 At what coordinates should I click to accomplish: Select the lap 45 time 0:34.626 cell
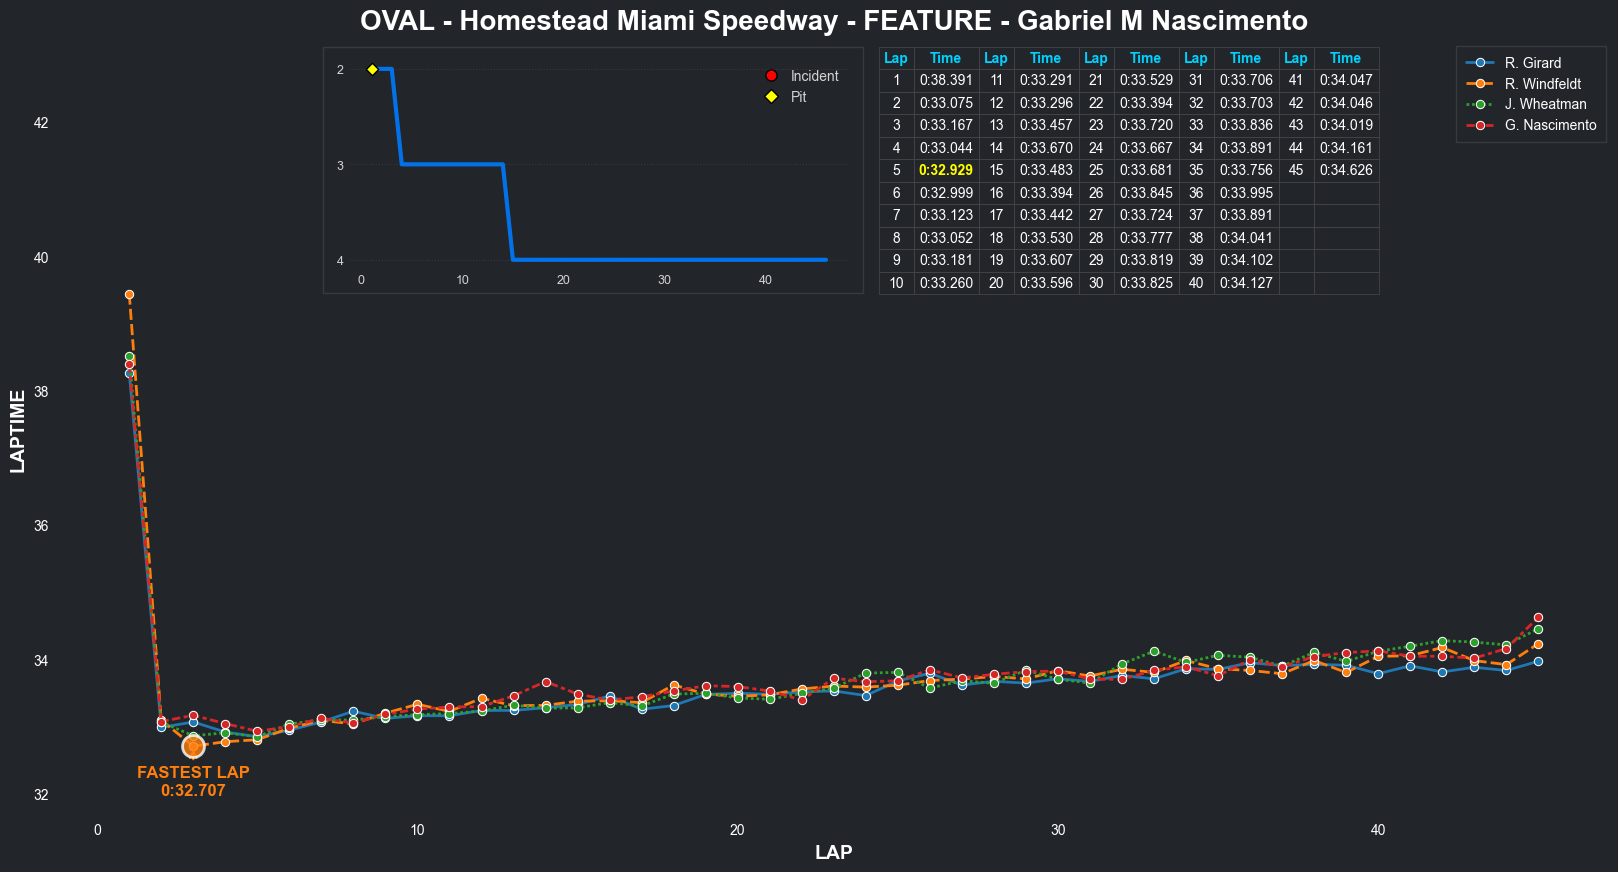[1345, 170]
